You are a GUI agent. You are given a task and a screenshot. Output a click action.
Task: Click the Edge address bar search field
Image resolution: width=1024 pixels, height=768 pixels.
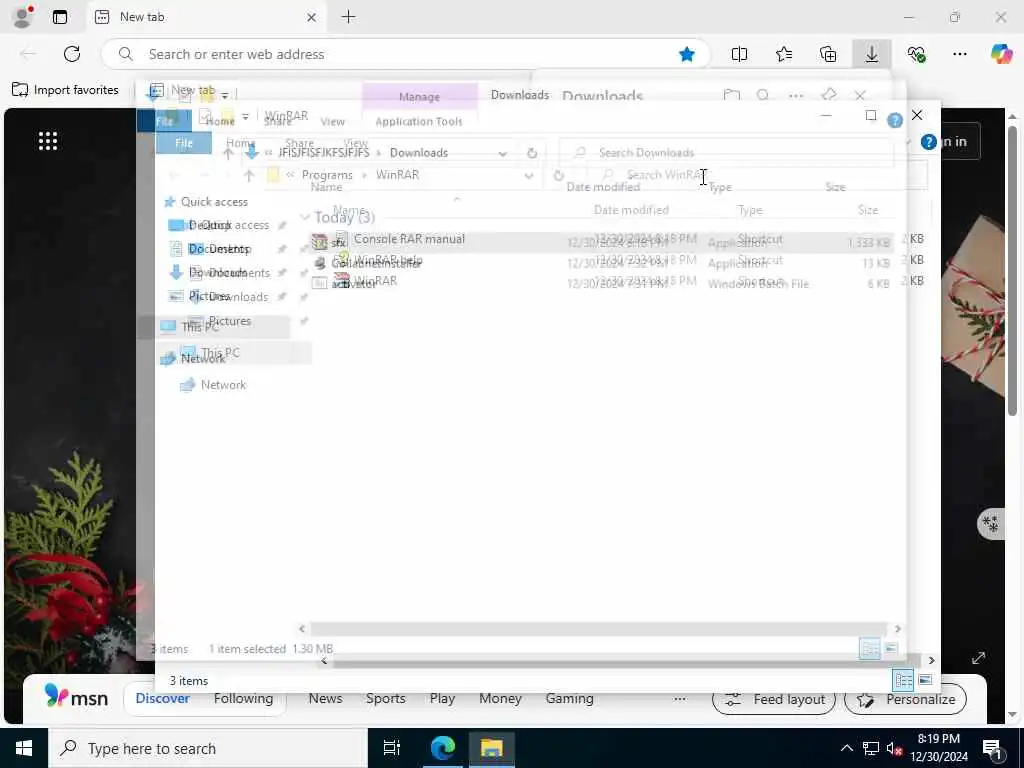pyautogui.click(x=405, y=54)
